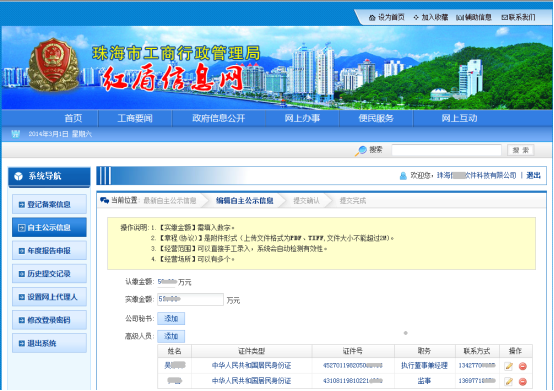Focus the 实缴金额 input field
Image resolution: width=554 pixels, height=391 pixels.
pos(190,299)
